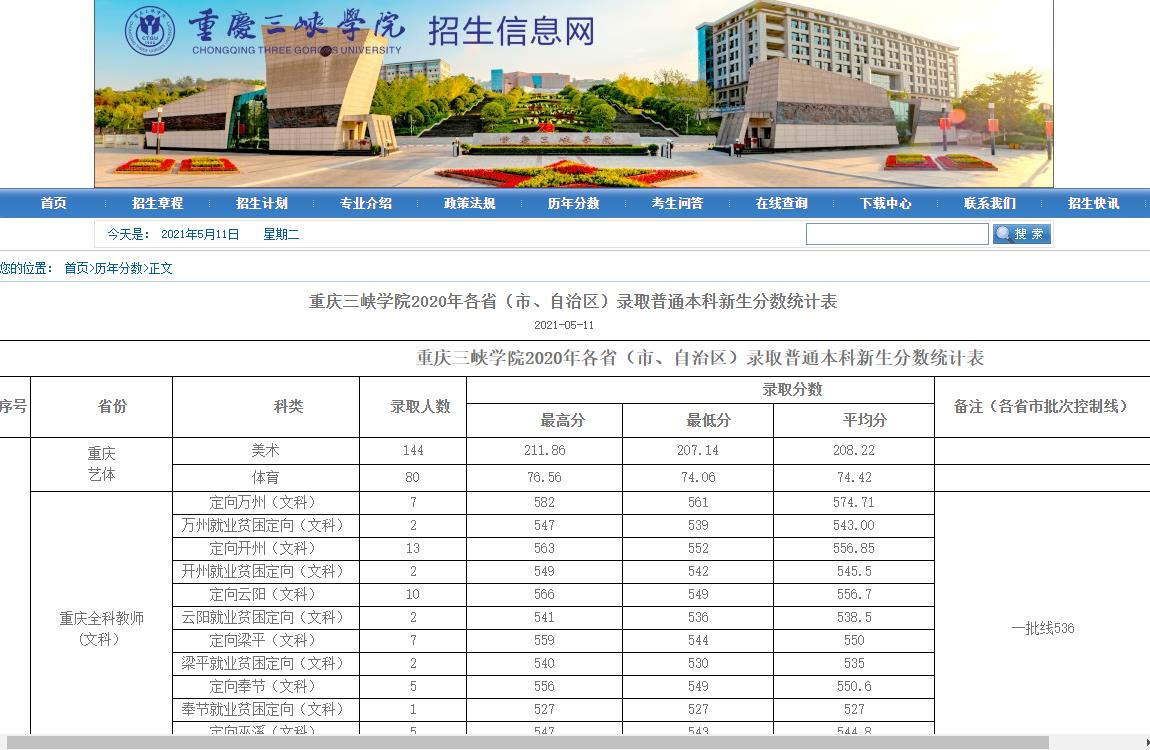Click the 历年分数 breadcrumb link
The height and width of the screenshot is (750, 1150).
click(x=119, y=268)
